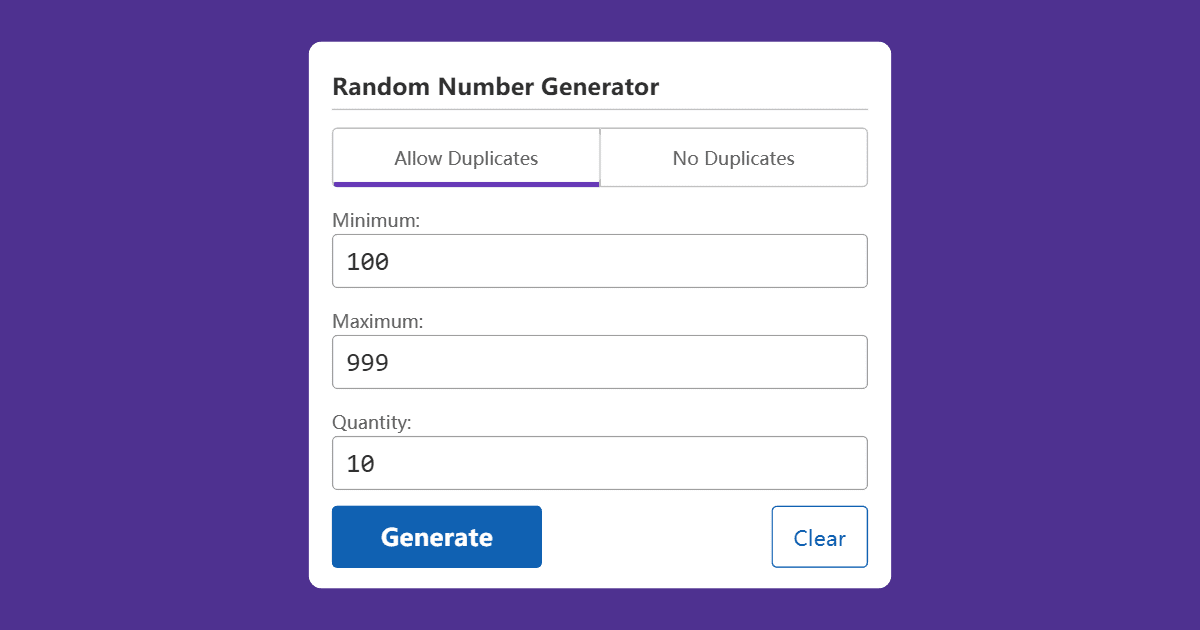Click the Maximum label
Viewport: 1200px width, 630px height.
378,321
